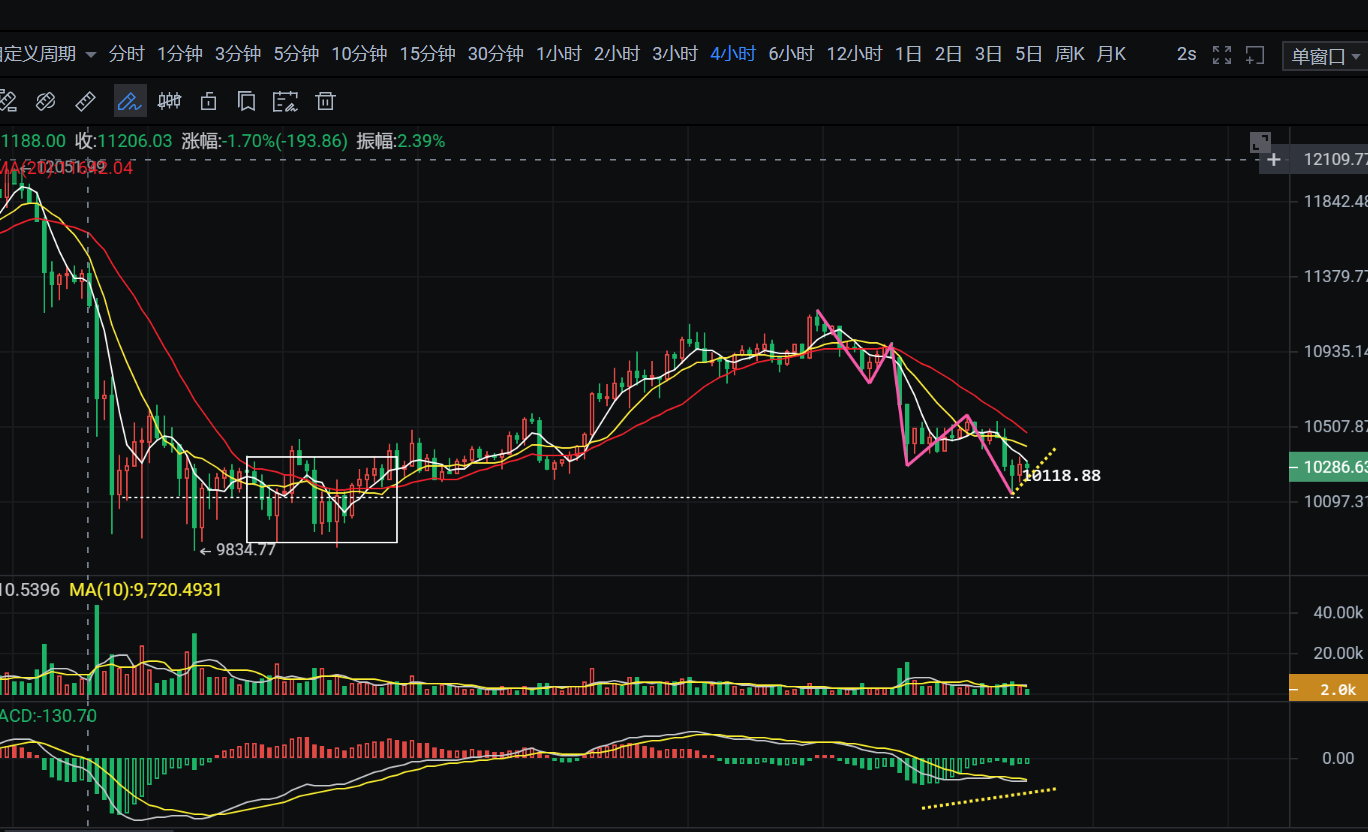Switch to the 2小时 interval
This screenshot has width=1368, height=832.
[617, 54]
